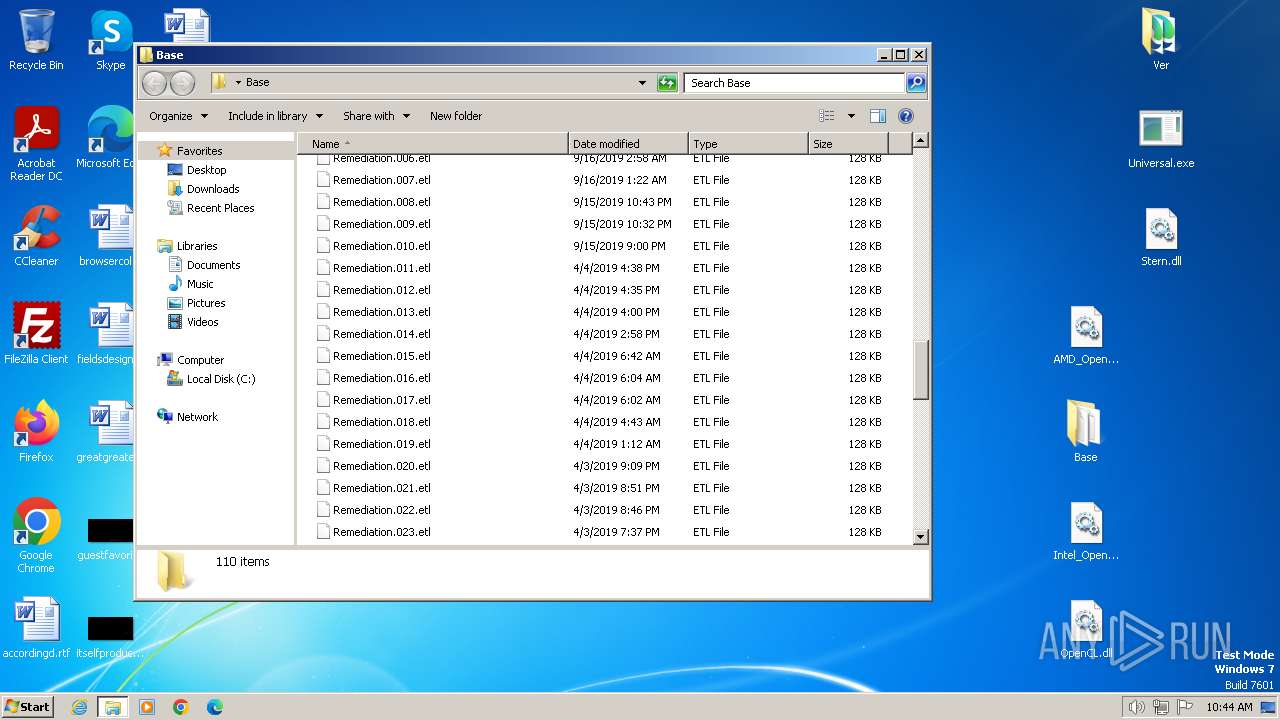
Task: Select the Firefox desktop icon
Action: [x=36, y=432]
